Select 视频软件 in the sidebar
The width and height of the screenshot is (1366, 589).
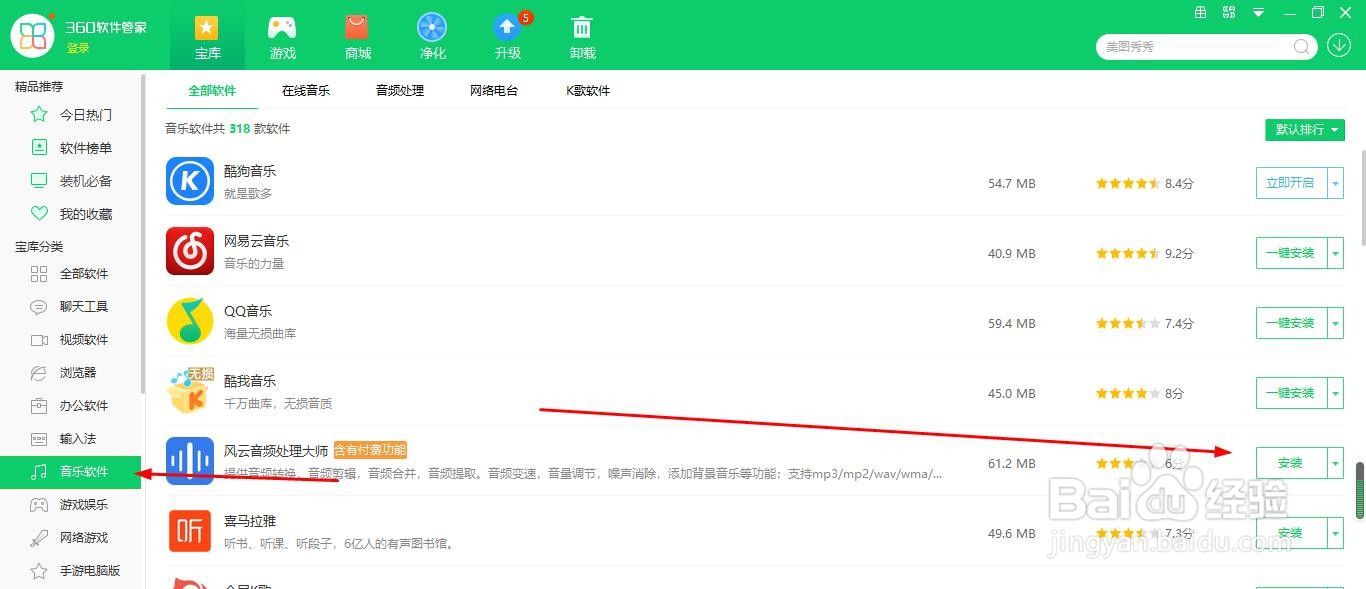(x=72, y=339)
